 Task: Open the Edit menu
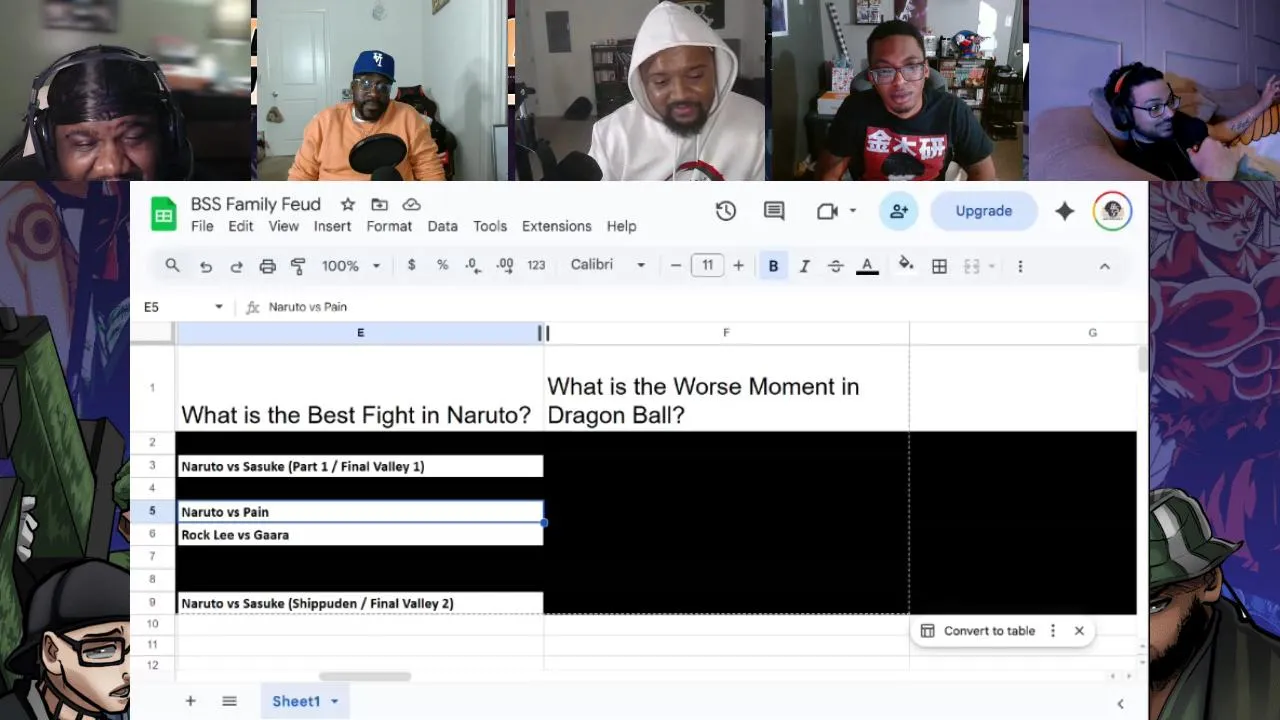(241, 226)
